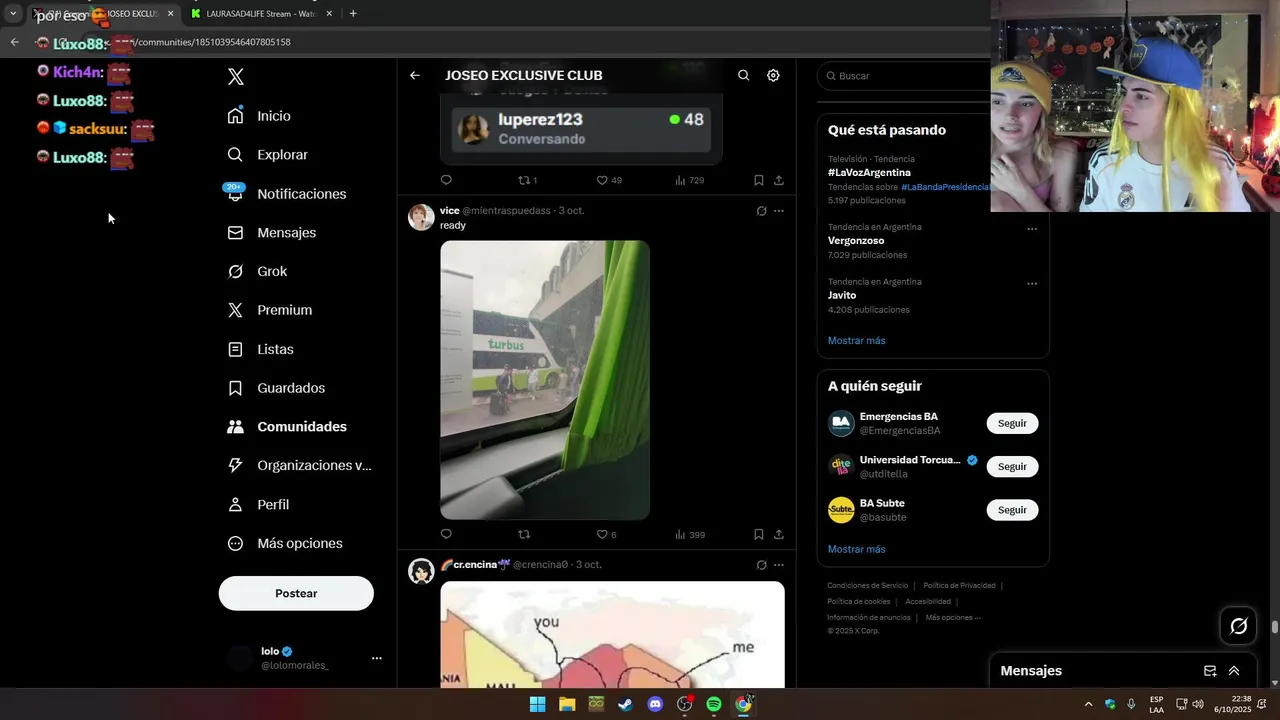
Task: Repost vice's ready post
Action: 524,534
